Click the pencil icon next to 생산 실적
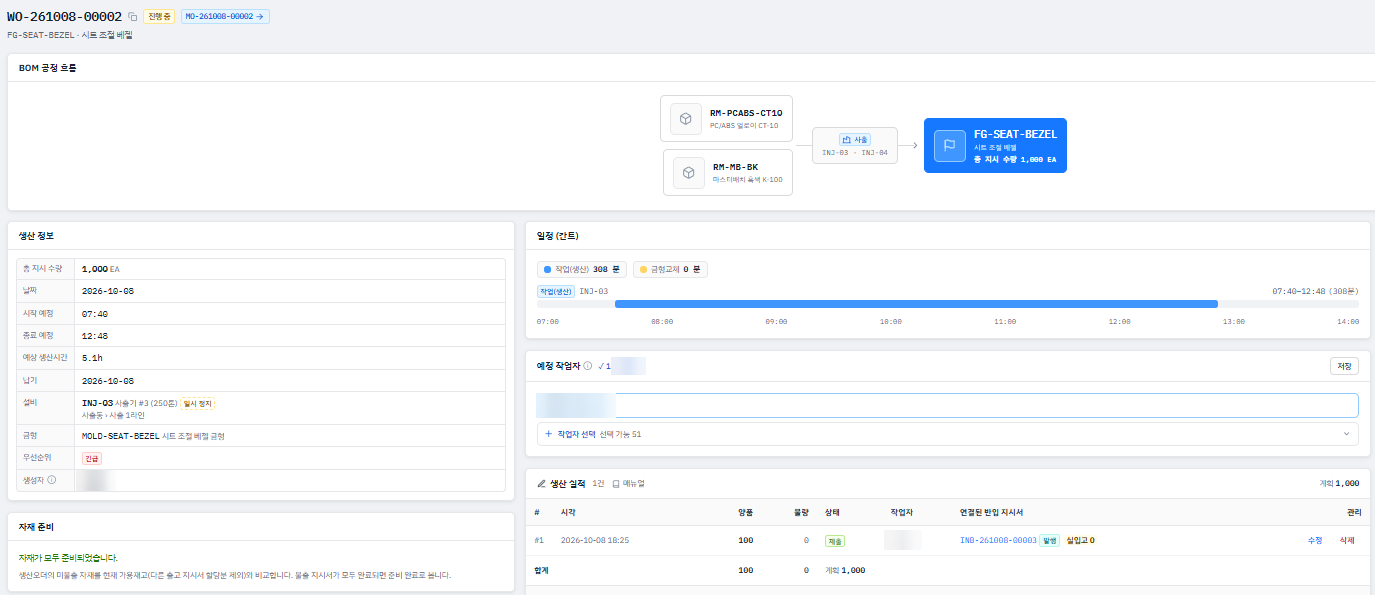The image size is (1375, 595). pyautogui.click(x=542, y=484)
